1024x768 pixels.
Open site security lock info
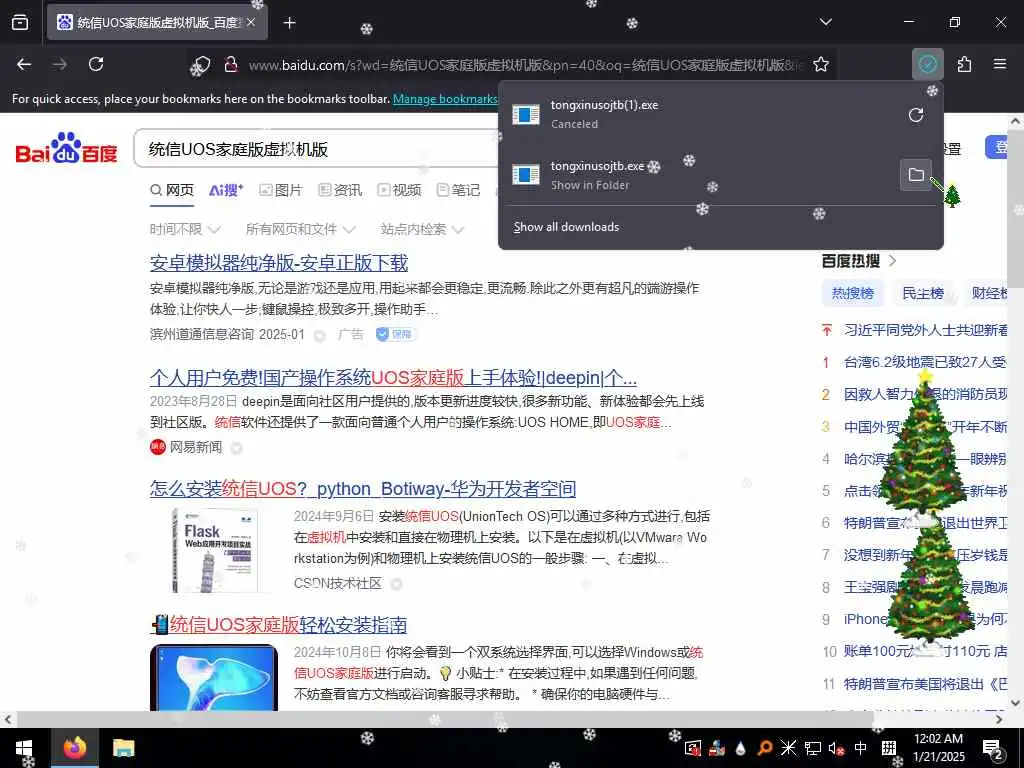coord(231,65)
